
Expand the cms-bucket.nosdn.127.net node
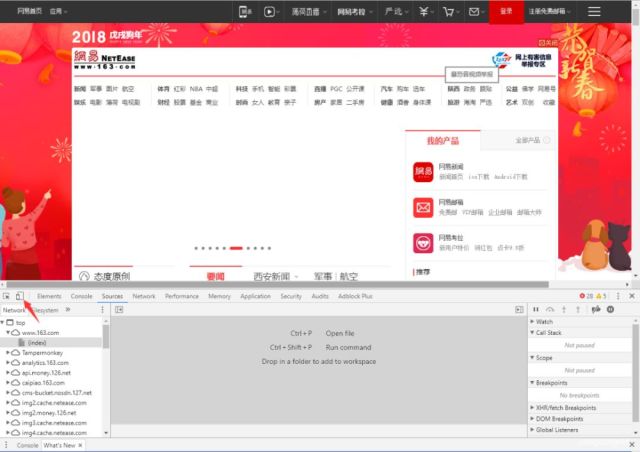pyautogui.click(x=8, y=393)
